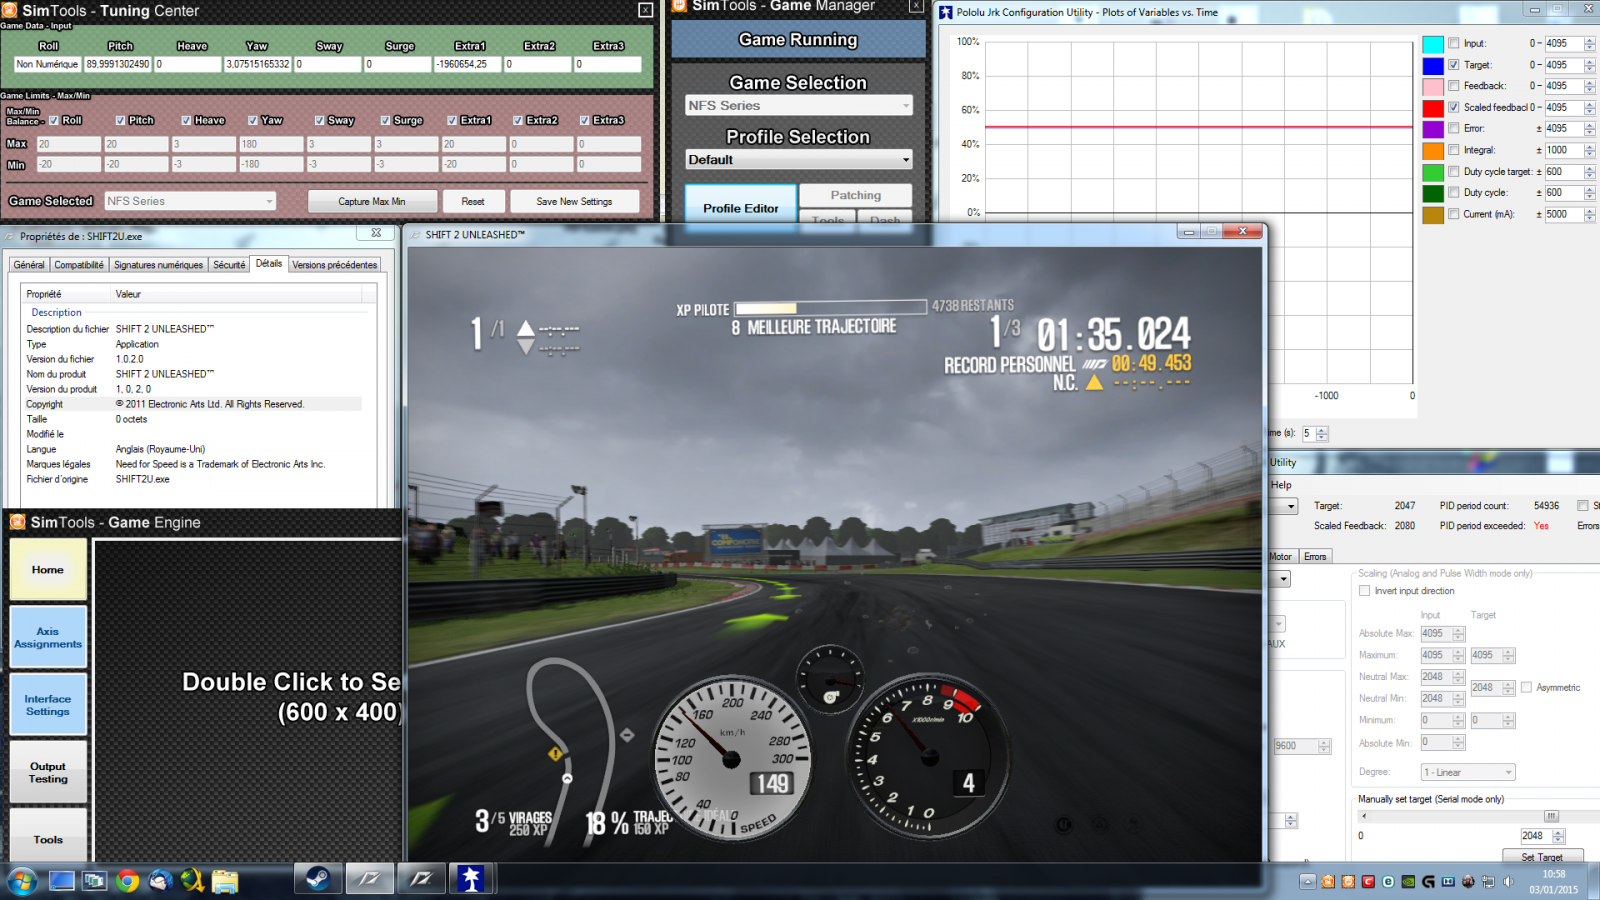Uncheck Target plot checkbox

1454,65
